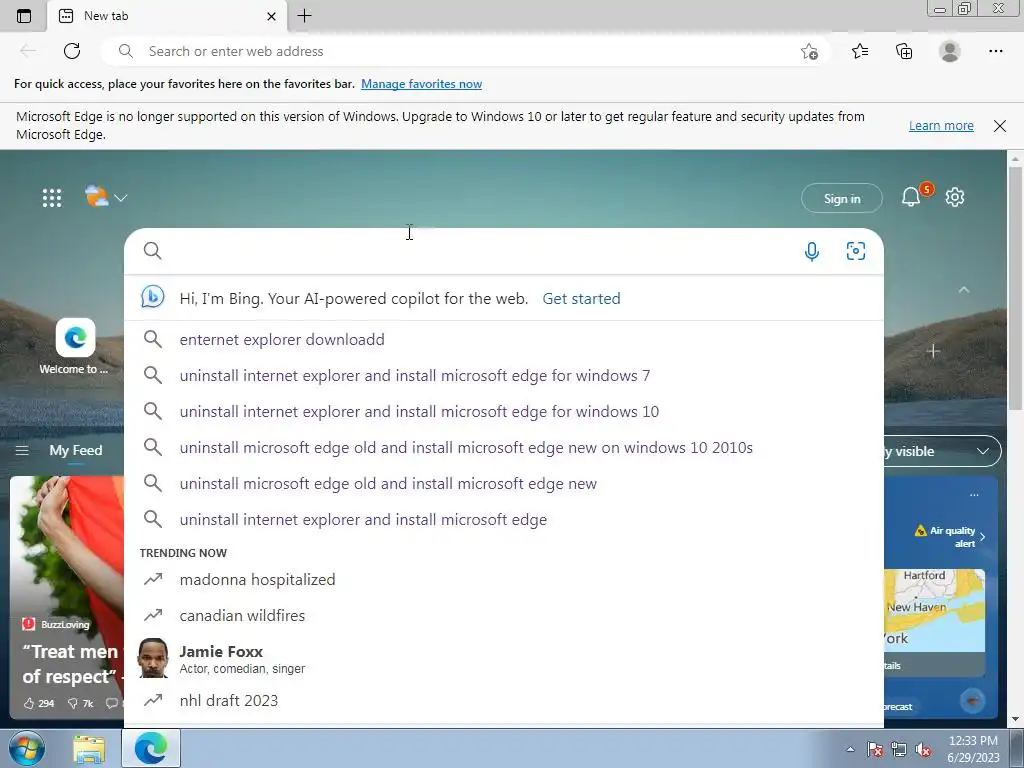
Task: Refresh the page
Action: (72, 51)
